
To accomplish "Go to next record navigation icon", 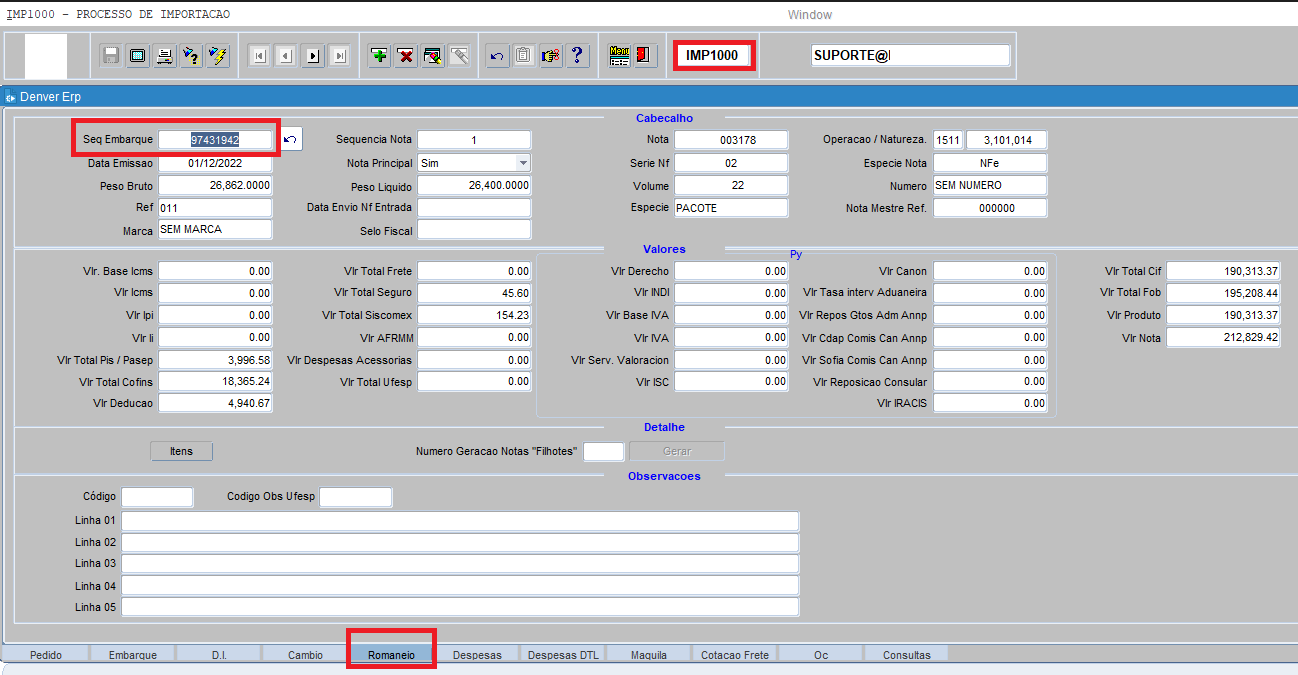I will point(313,56).
